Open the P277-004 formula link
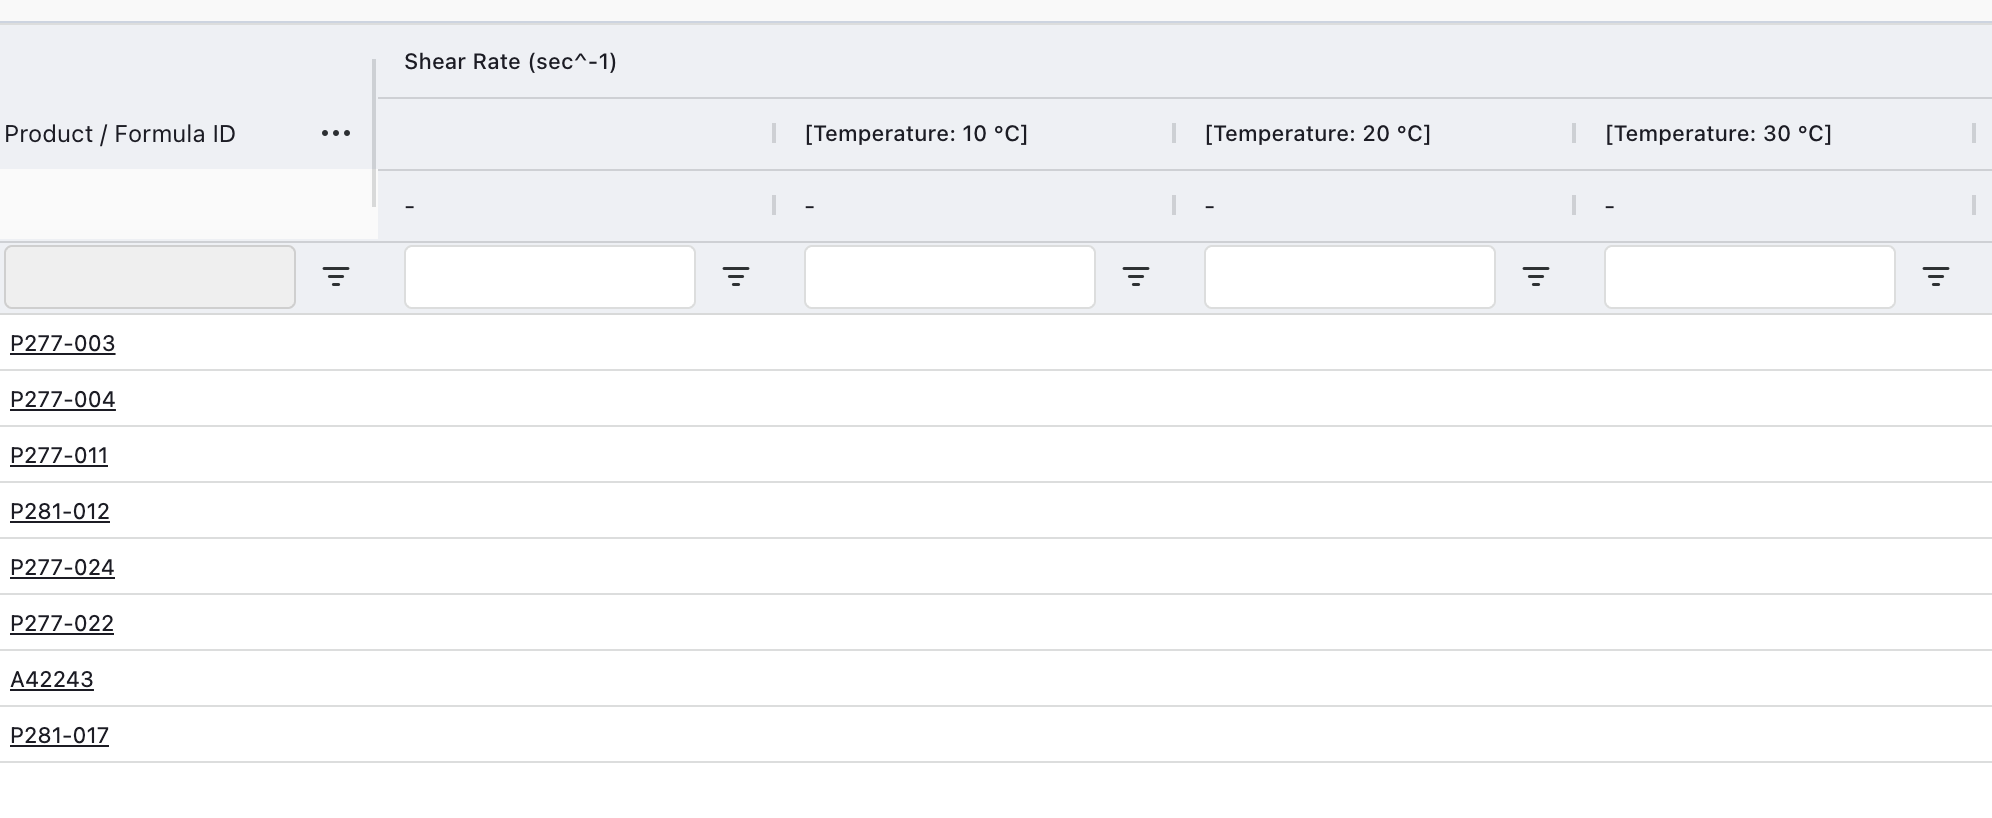Screen dimensions: 1992x818 click(x=63, y=399)
